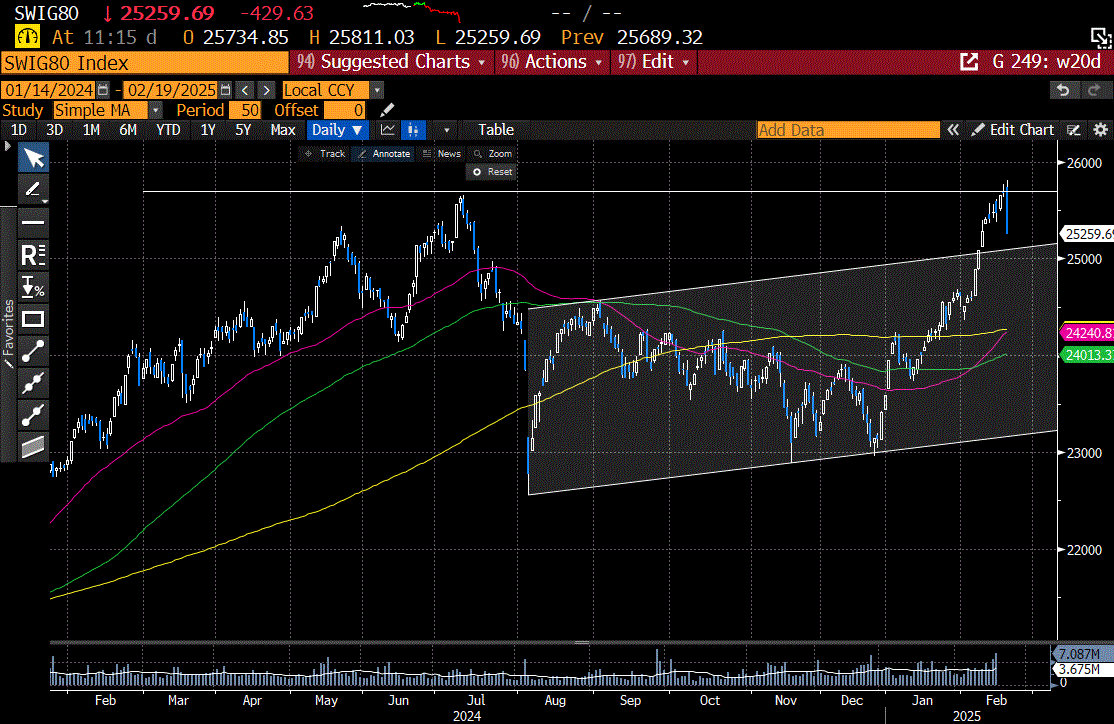This screenshot has height=724, width=1114.
Task: Select 1M time range
Action: click(91, 130)
